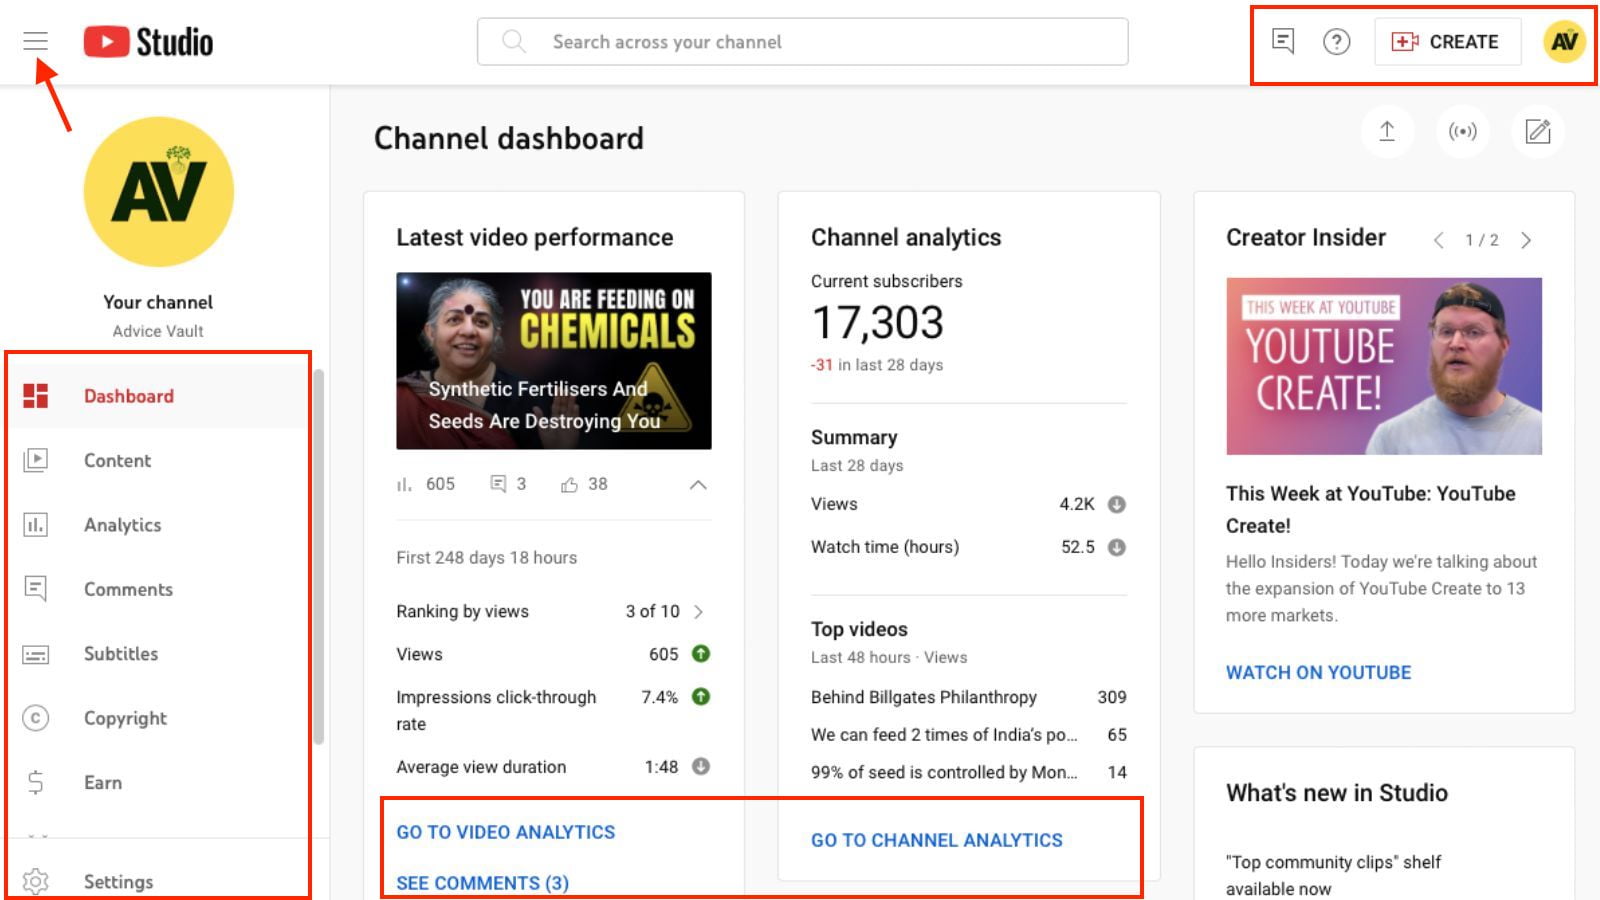This screenshot has height=900, width=1600.
Task: Open the WATCH ON YOUTUBE link
Action: point(1318,672)
